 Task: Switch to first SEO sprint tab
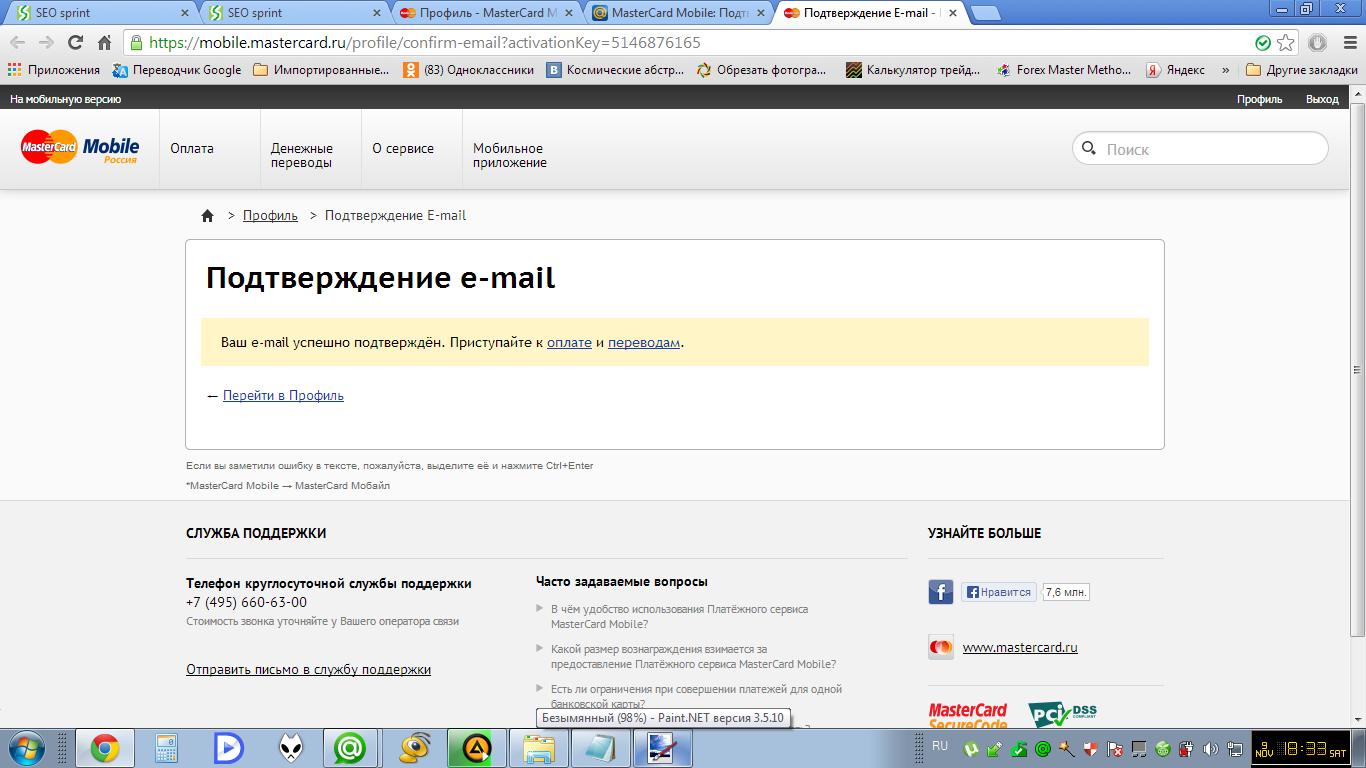click(x=100, y=13)
